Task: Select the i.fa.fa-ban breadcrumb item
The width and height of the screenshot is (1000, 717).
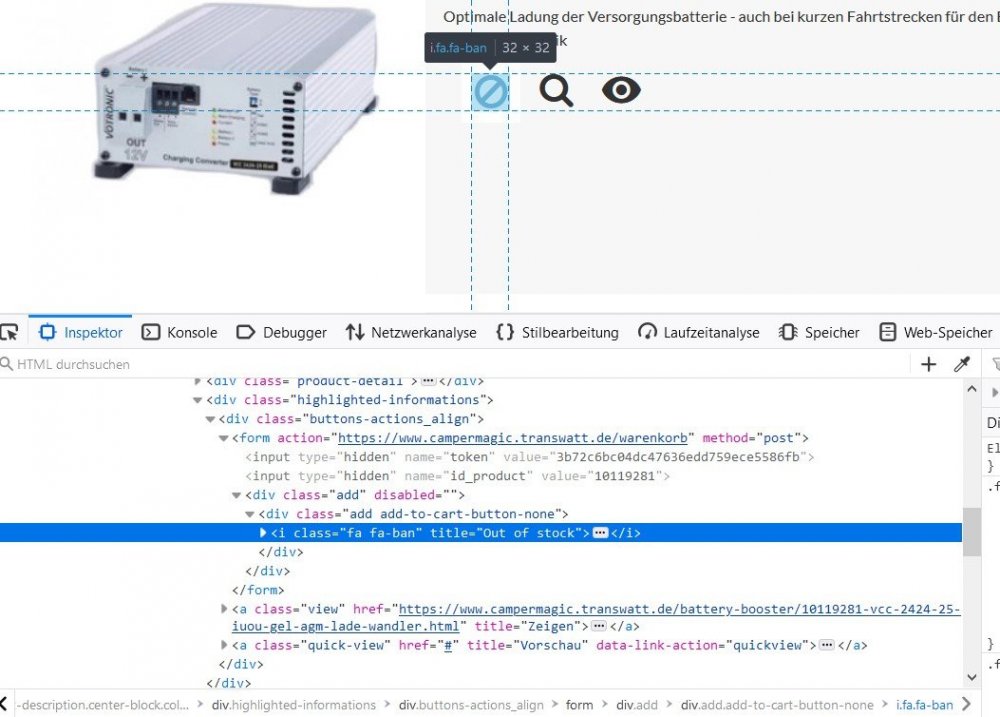Action: (x=925, y=704)
